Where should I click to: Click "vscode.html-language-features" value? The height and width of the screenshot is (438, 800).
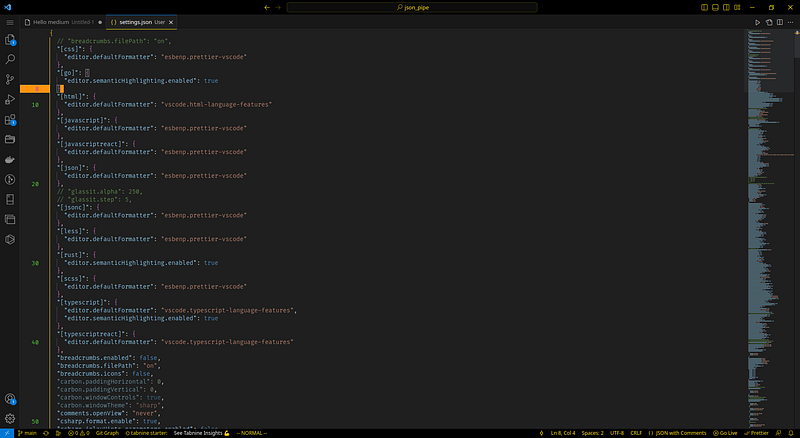coord(216,105)
